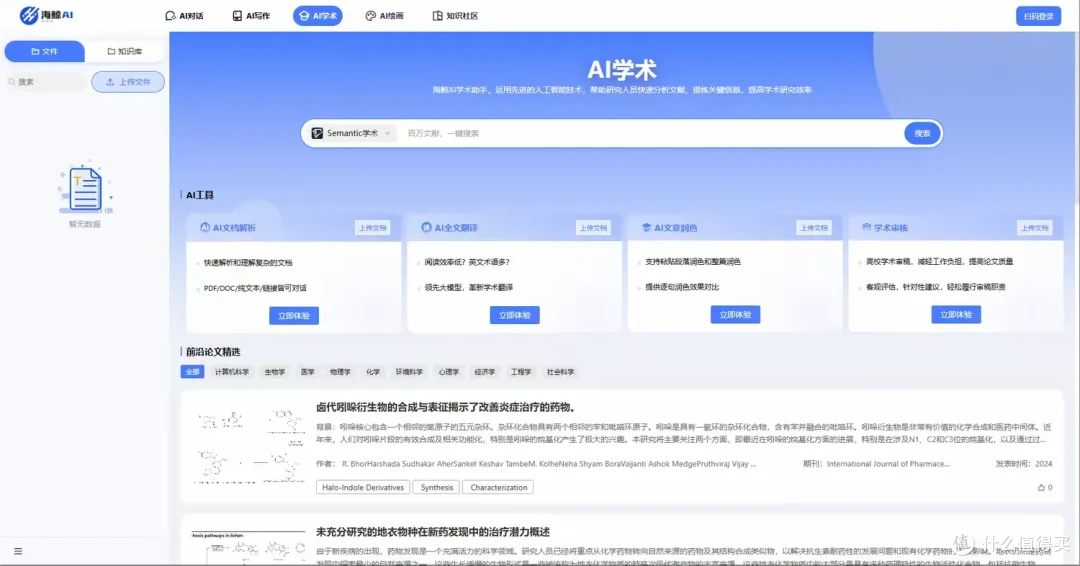Click 立即体验 under AI文档解析
The width and height of the screenshot is (1080, 566).
click(x=293, y=315)
